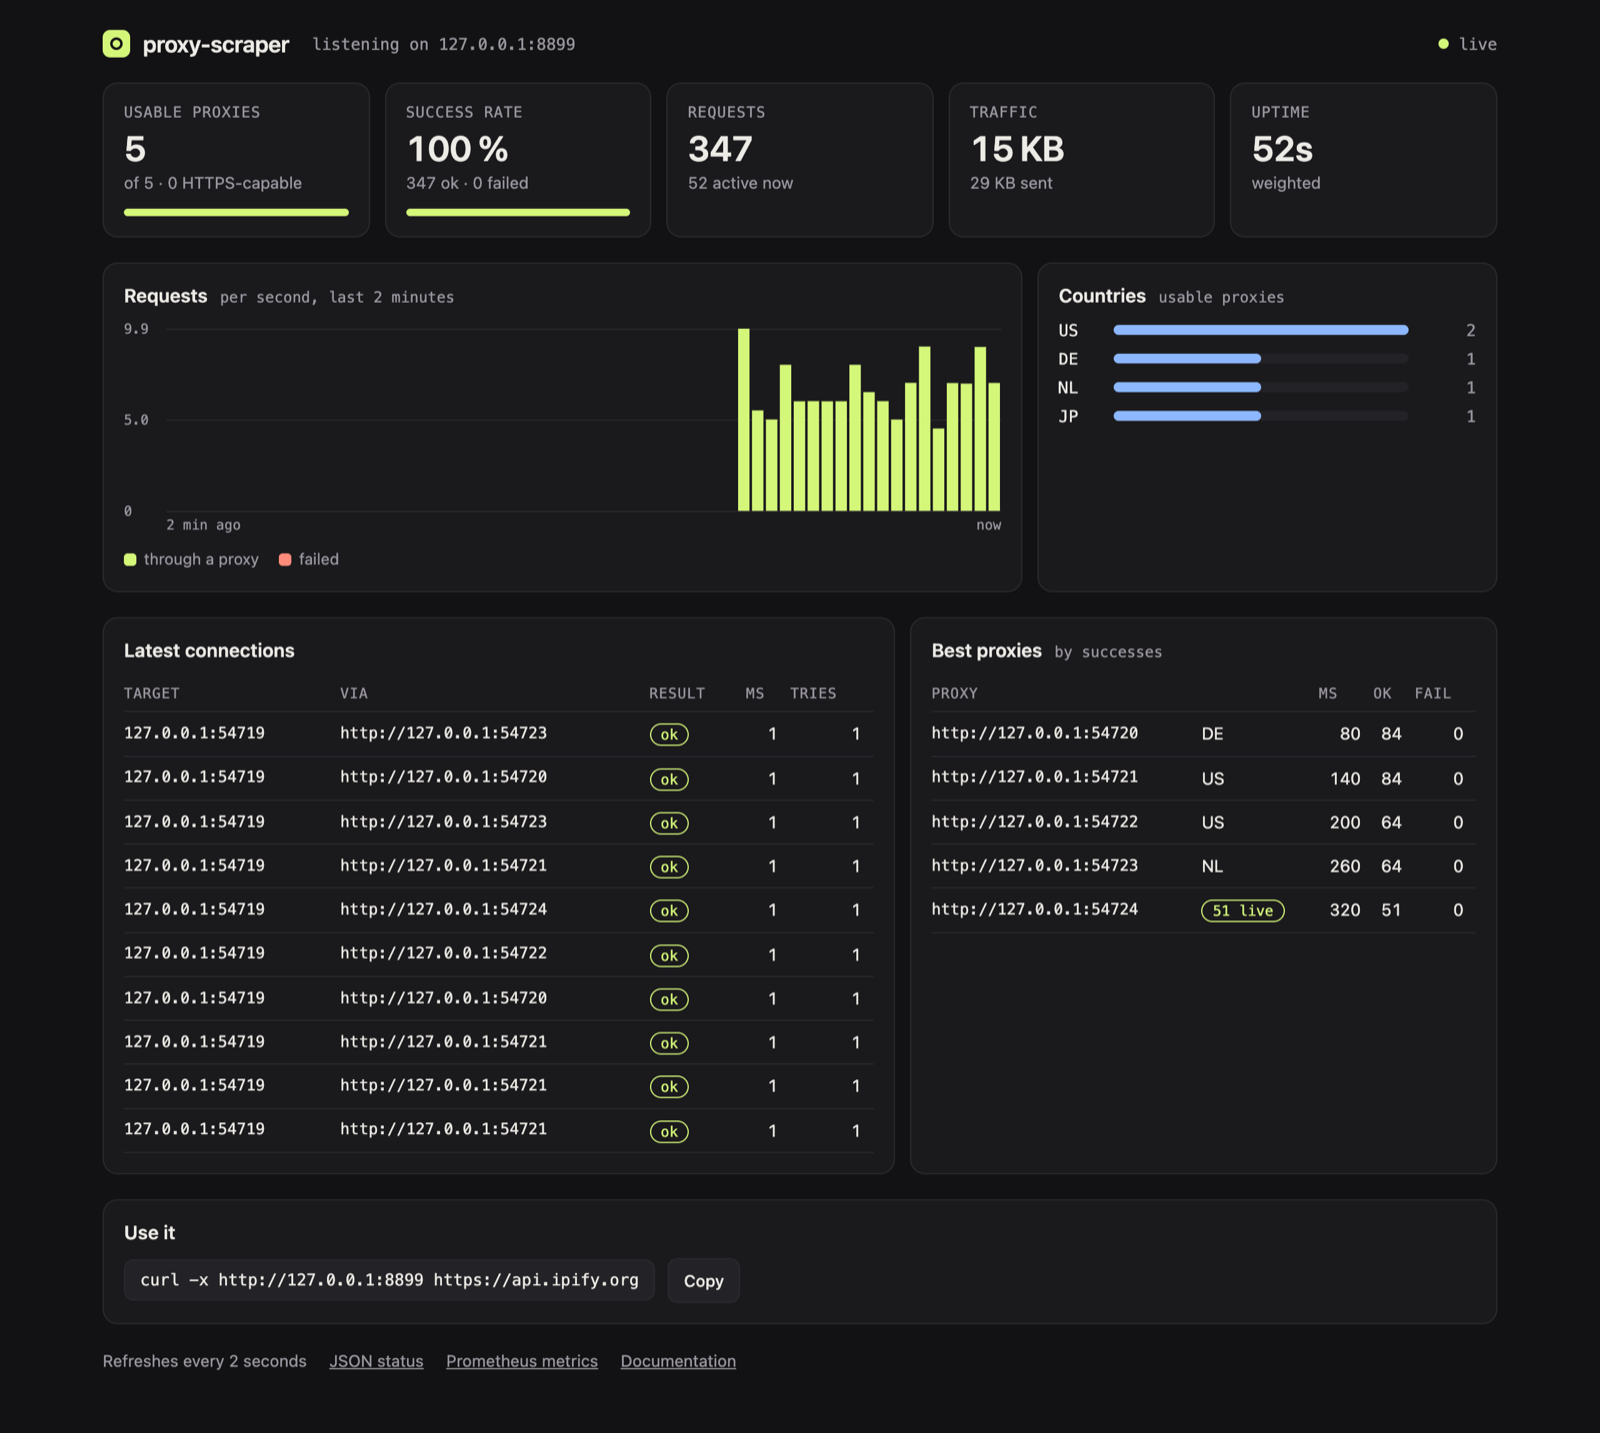Screen dimensions: 1600x1433
Task: Click the green 'through a proxy' legend swatch
Action: (130, 559)
